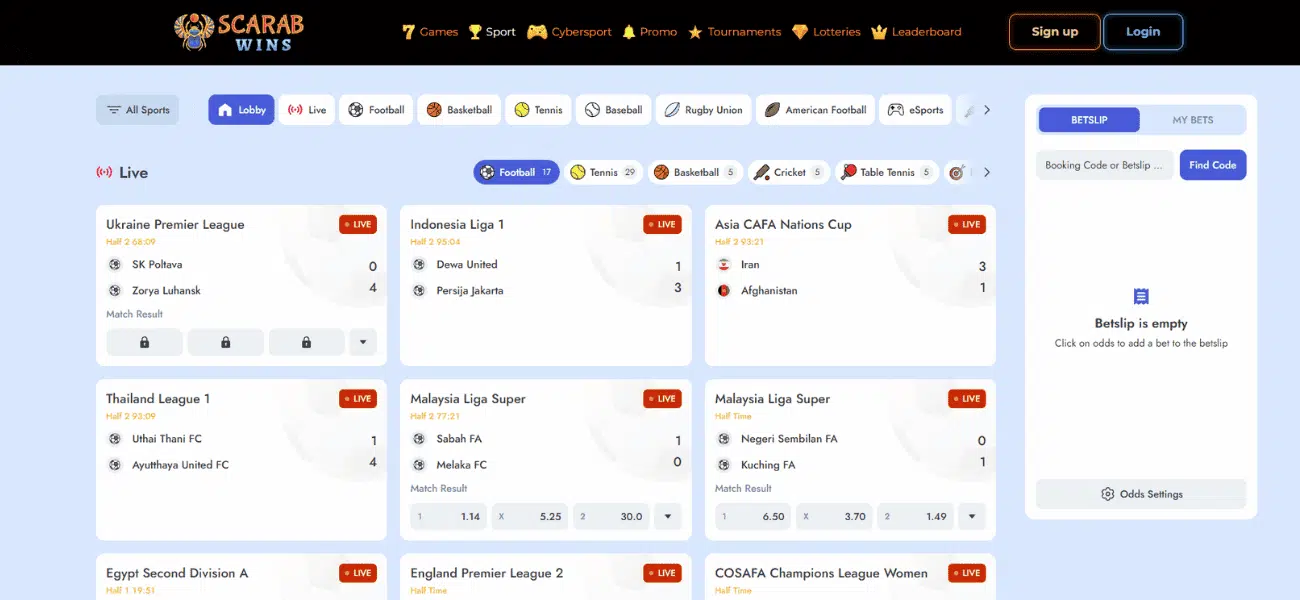Screen dimensions: 1300x600
Task: Expand markets dropdown for Negeri Sembilan match
Action: 972,516
